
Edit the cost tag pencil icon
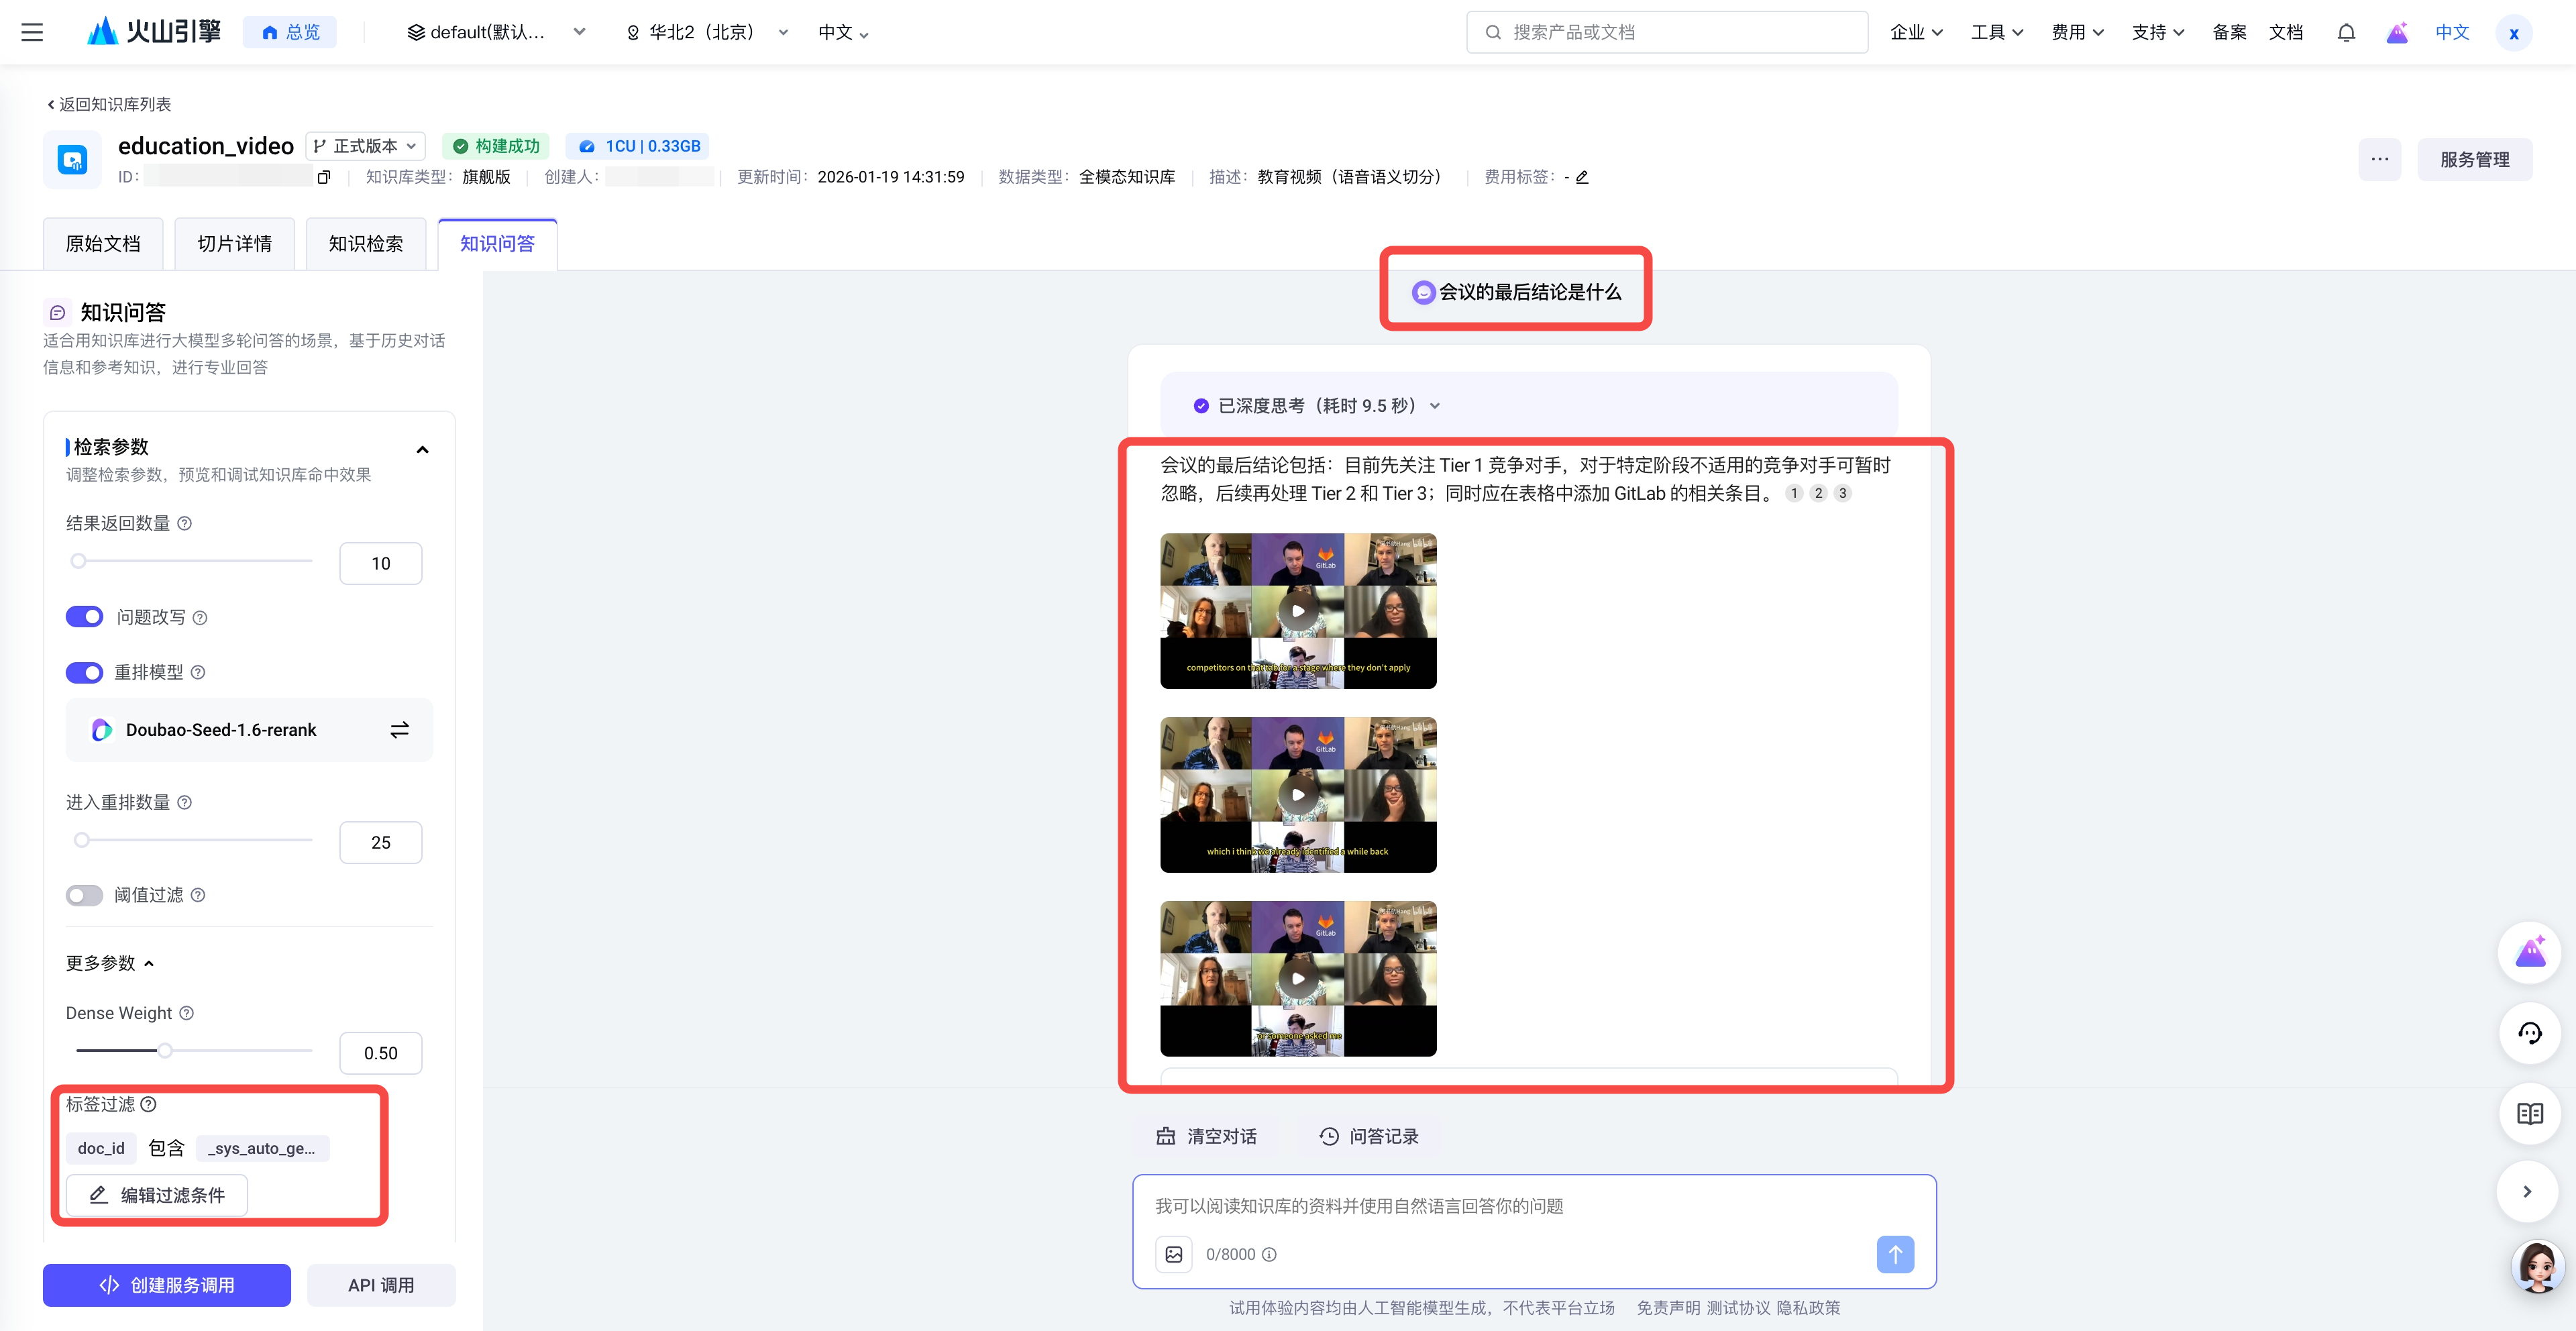pos(1582,177)
